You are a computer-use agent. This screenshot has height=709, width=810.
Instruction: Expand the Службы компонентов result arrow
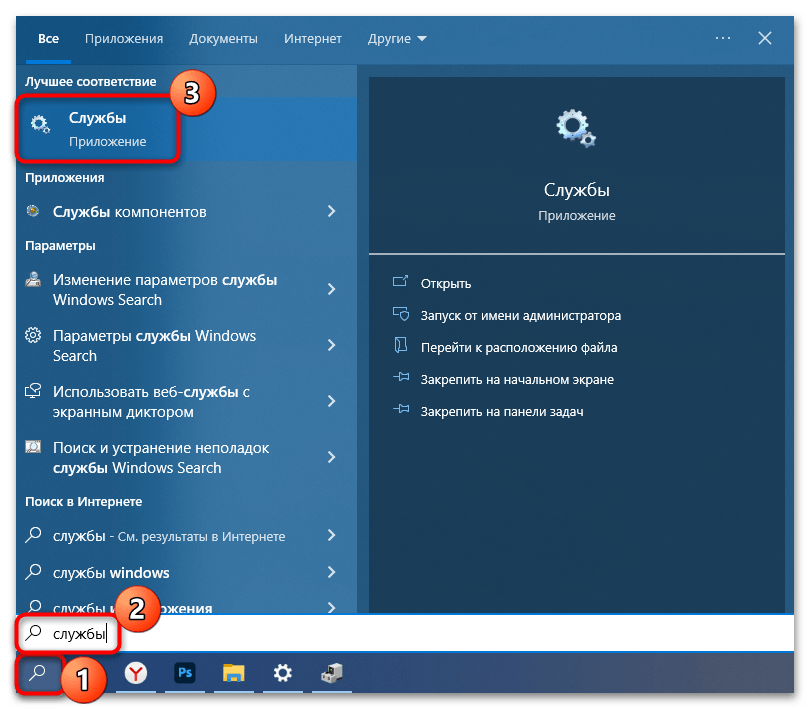[331, 212]
